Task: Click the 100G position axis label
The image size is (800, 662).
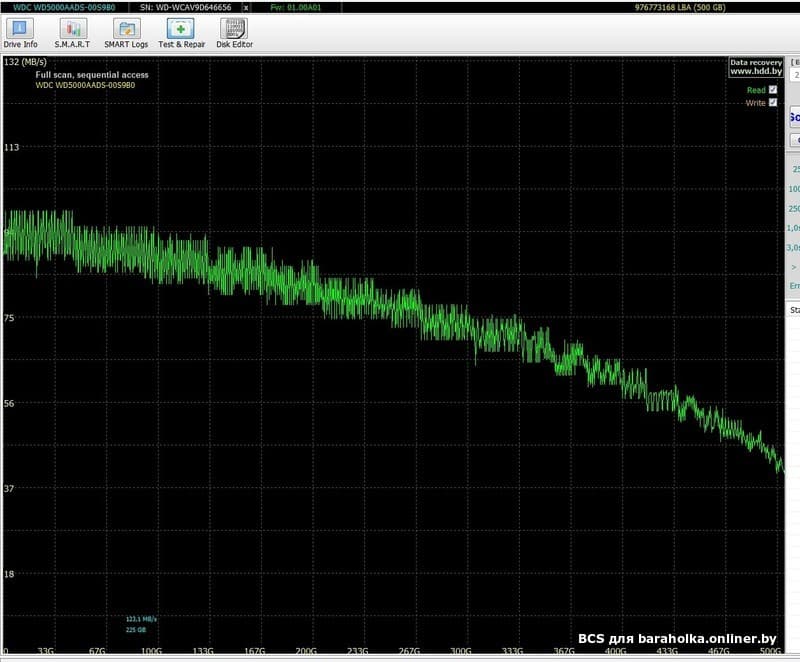Action: (x=151, y=651)
